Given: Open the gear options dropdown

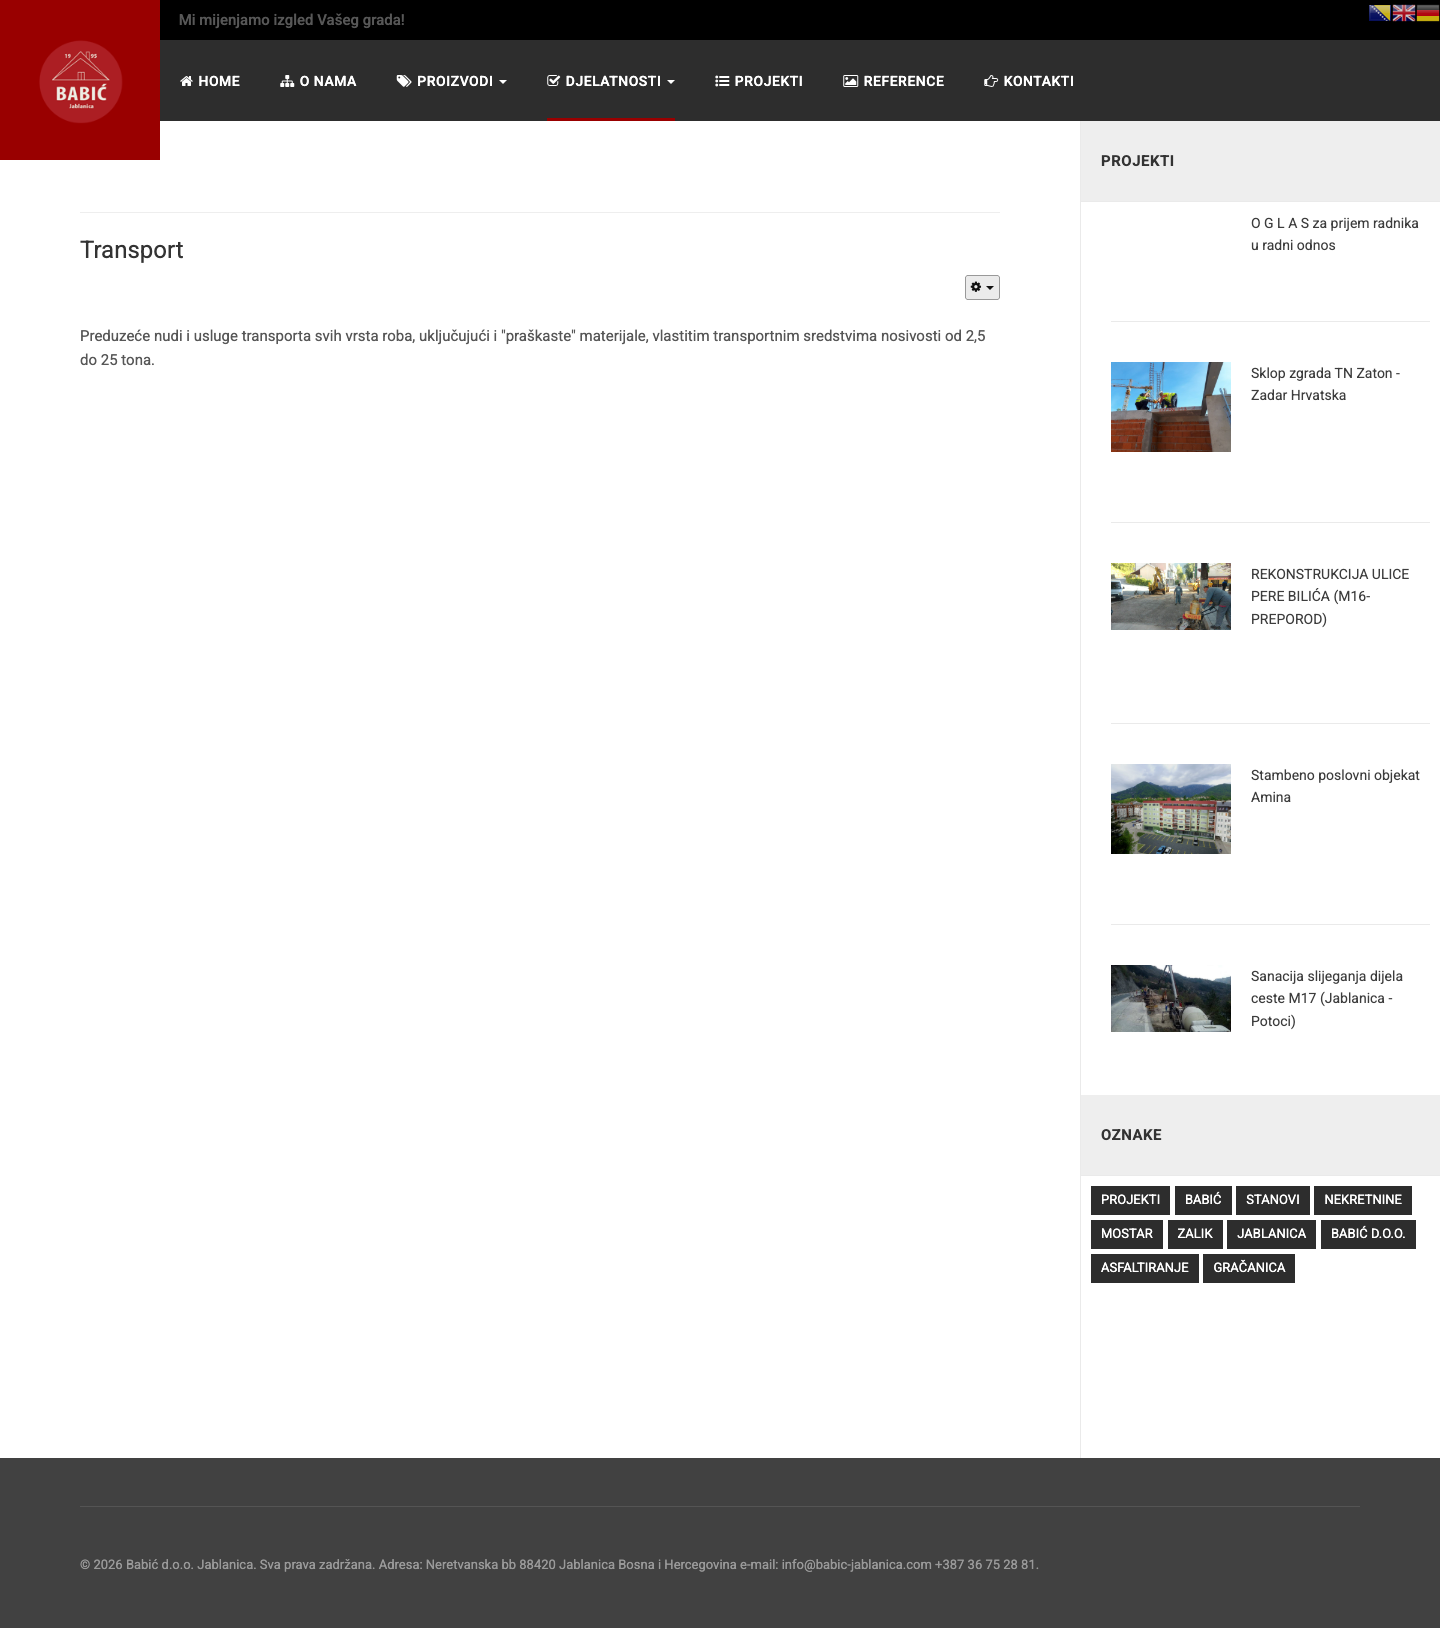Looking at the screenshot, I should 982,288.
